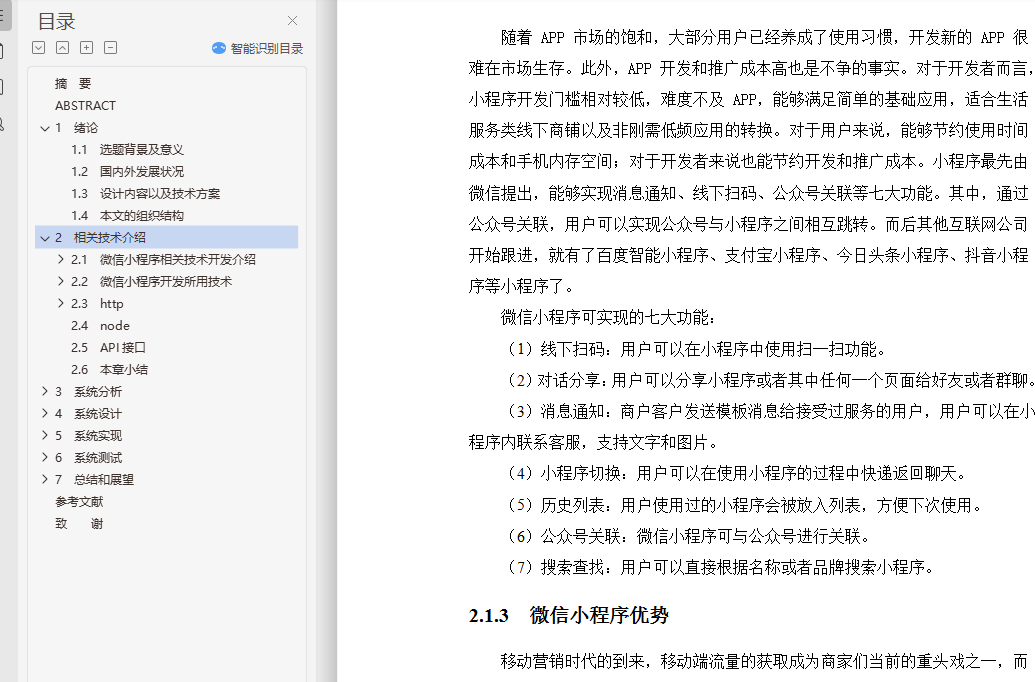Go to 2.4 node entry
The width and height of the screenshot is (1035, 682).
tap(100, 325)
